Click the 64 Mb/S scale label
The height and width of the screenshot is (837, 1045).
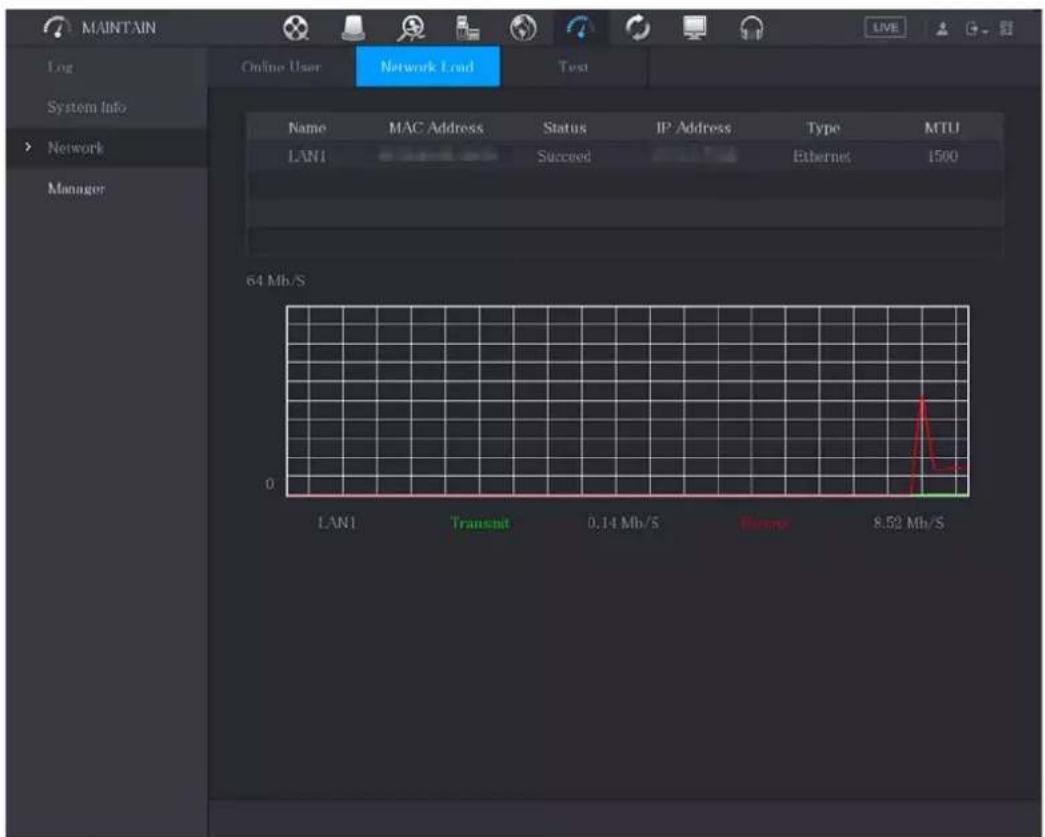[276, 280]
